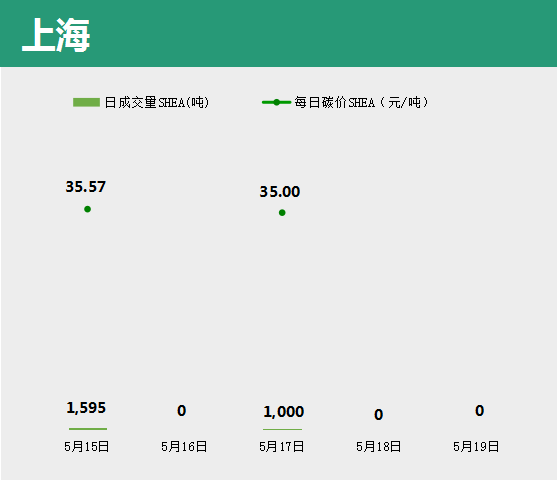The image size is (558, 480).
Task: Click the 35.57 price label
Action: [x=86, y=187]
